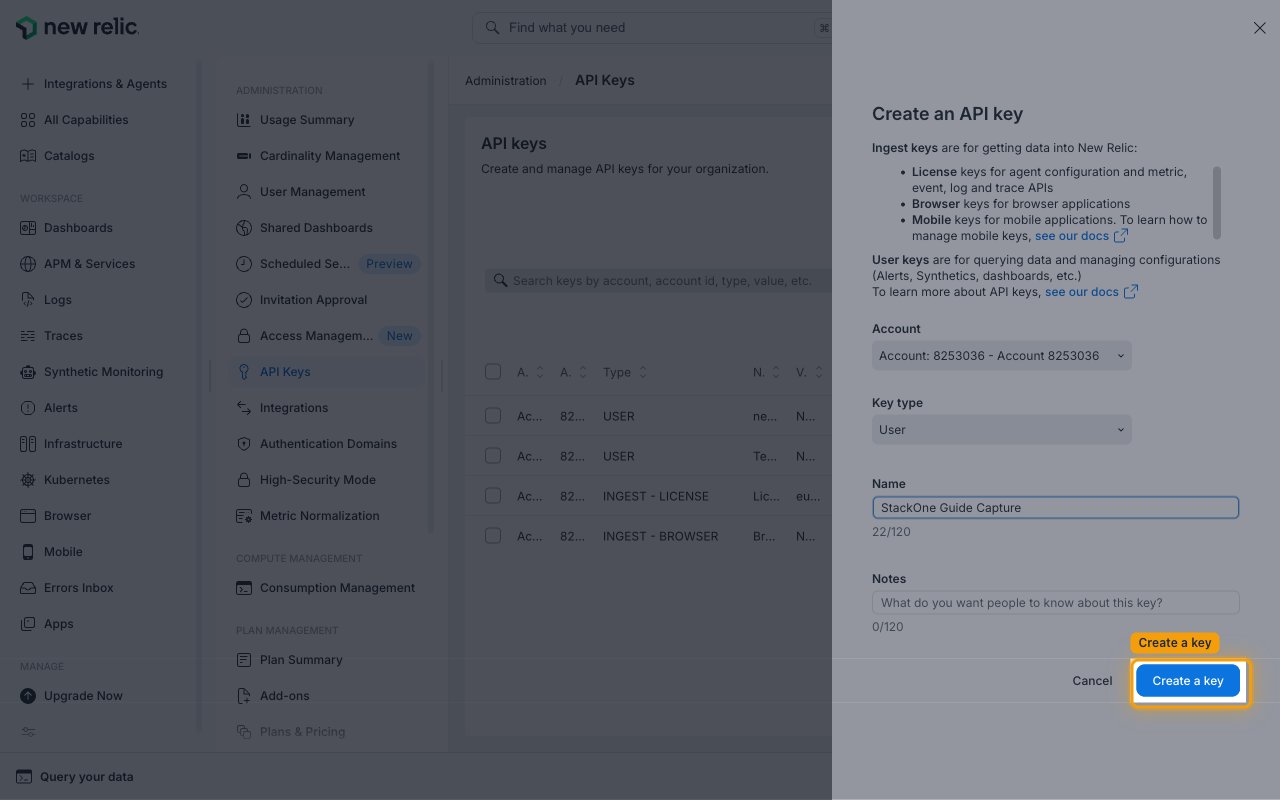Open Alerts sidebar icon
This screenshot has height=800, width=1280.
28,408
